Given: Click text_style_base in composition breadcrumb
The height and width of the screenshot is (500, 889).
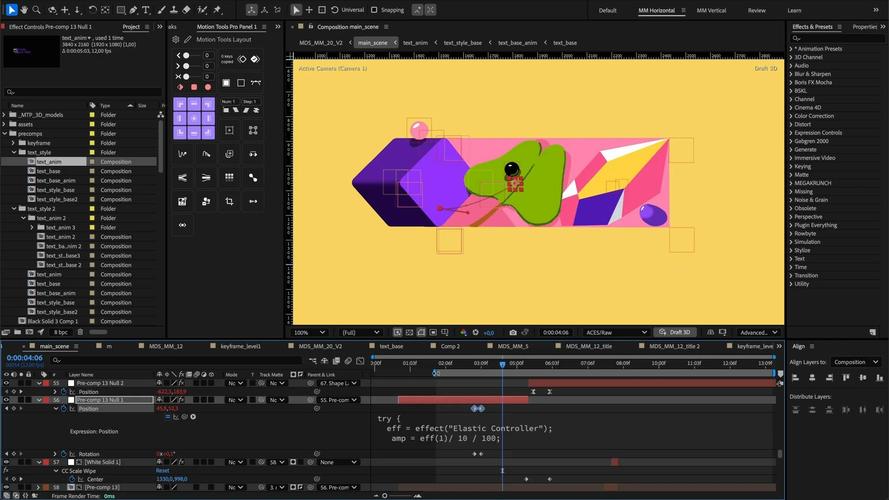Looking at the screenshot, I should [463, 43].
